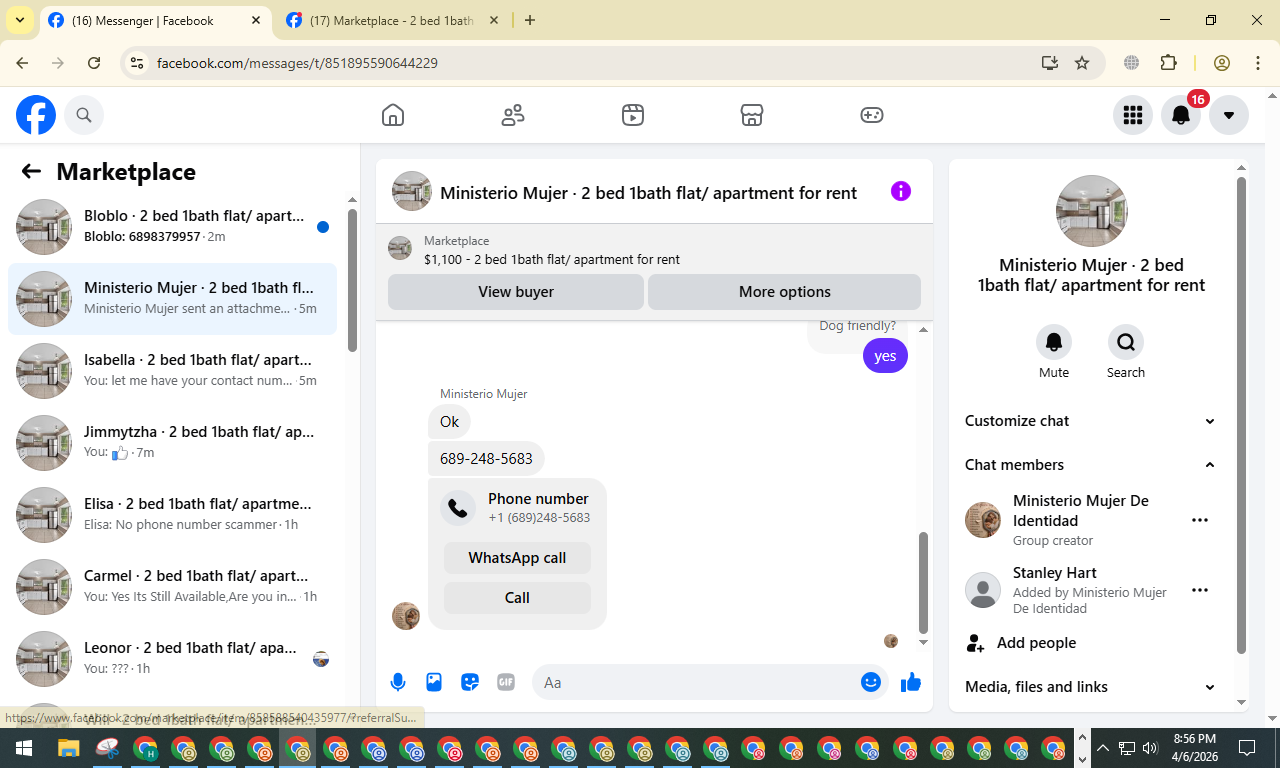Viewport: 1280px width, 768px height.
Task: Open options for Stanley Hart member
Action: pos(1200,590)
